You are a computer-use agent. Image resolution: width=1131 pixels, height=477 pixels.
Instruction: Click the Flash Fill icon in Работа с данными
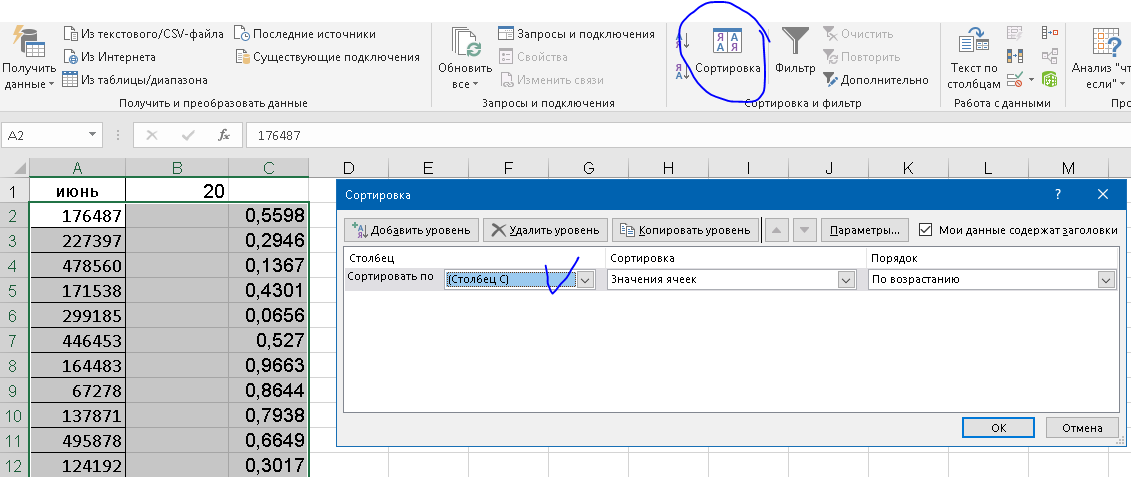point(1015,32)
